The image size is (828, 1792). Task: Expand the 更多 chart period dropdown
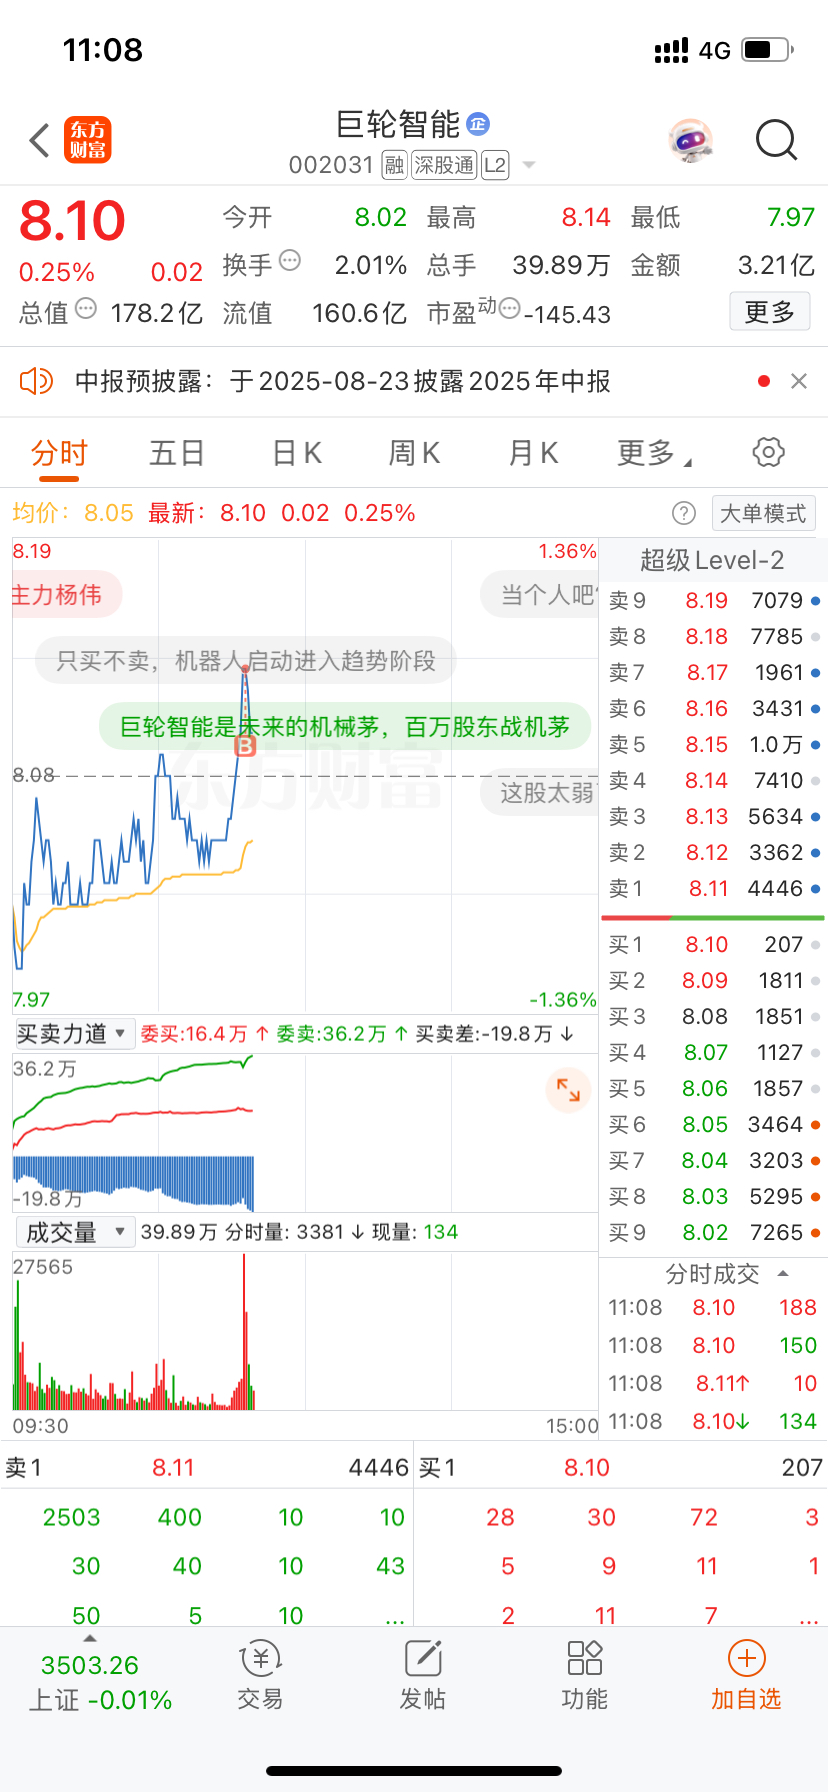(x=655, y=453)
